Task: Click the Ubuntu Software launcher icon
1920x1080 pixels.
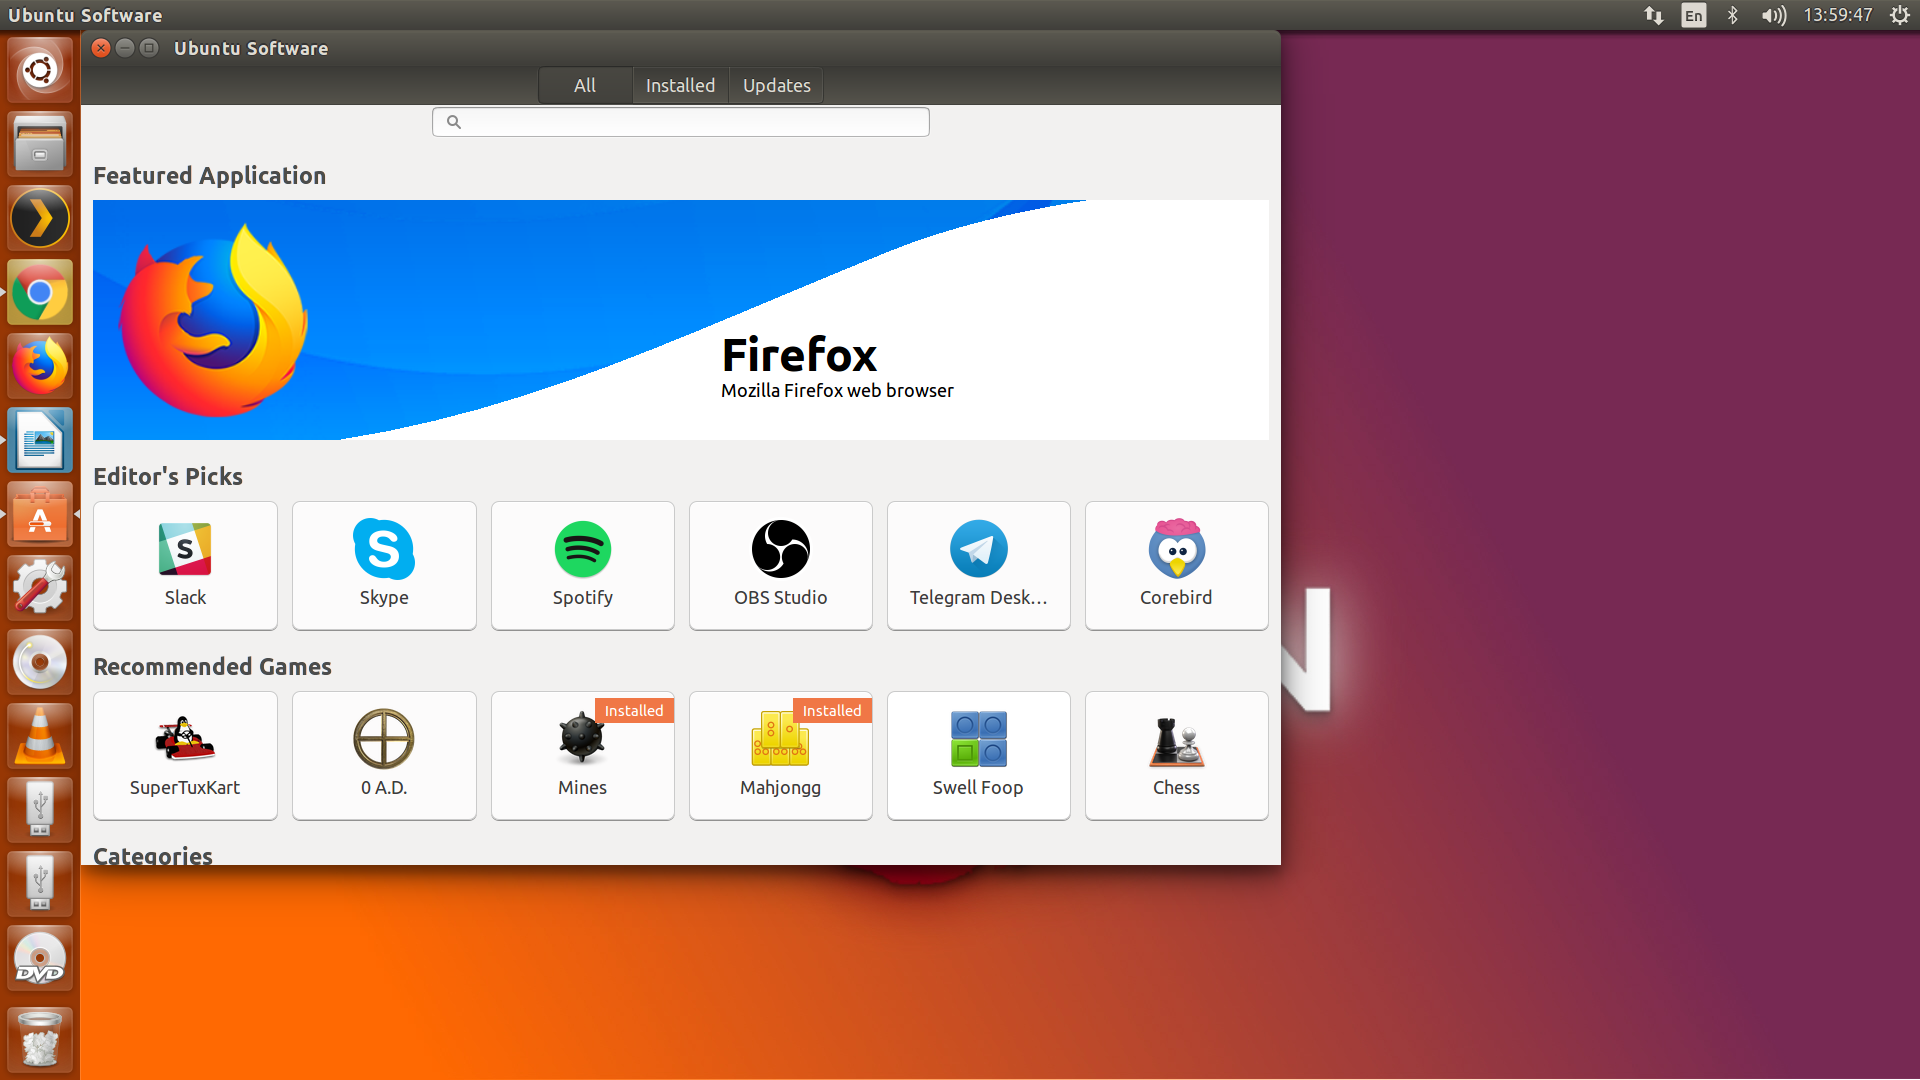Action: tap(40, 514)
